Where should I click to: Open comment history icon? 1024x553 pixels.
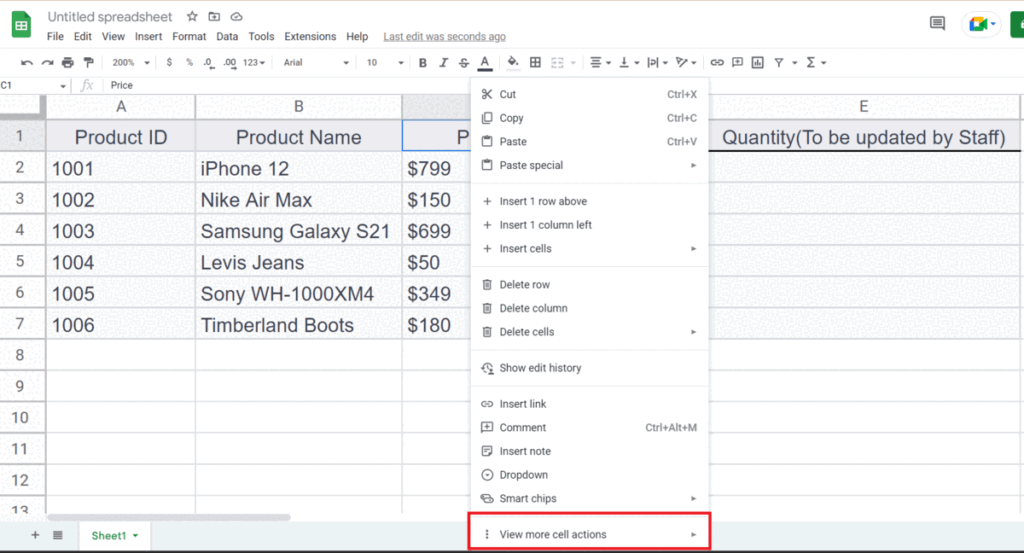937,24
